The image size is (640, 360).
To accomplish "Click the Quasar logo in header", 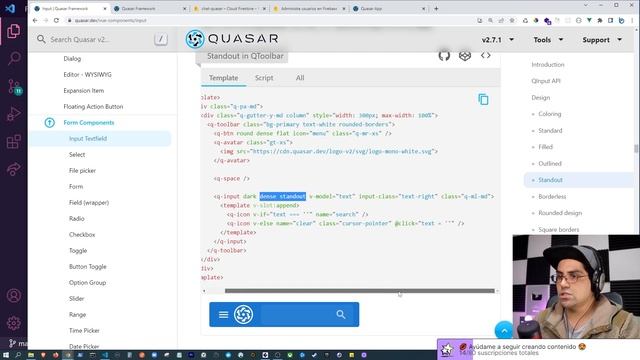I will pos(232,39).
